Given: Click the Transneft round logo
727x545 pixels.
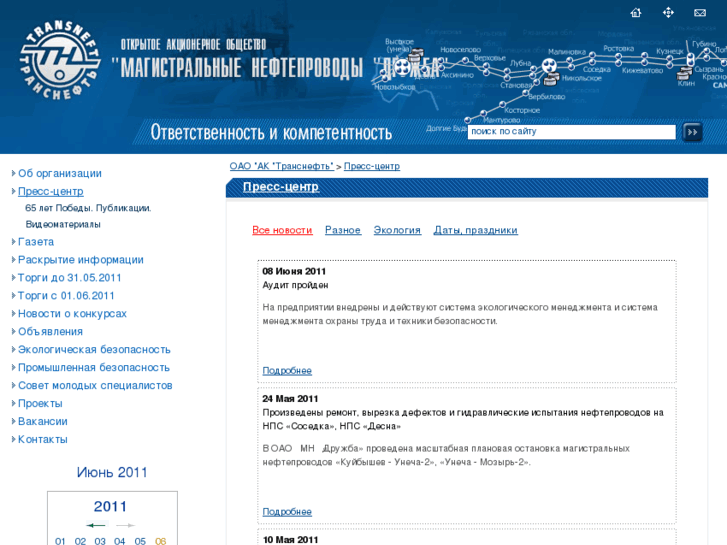Looking at the screenshot, I should point(60,60).
